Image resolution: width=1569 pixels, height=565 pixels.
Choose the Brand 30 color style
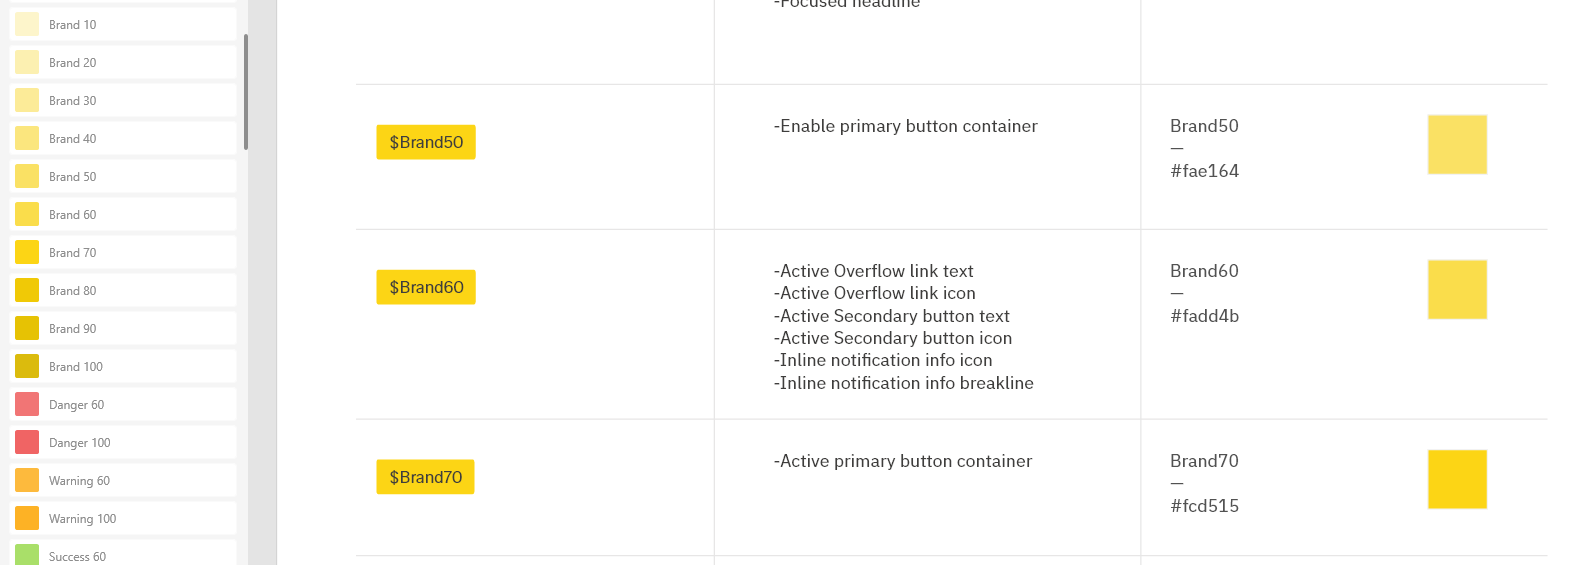pos(122,101)
